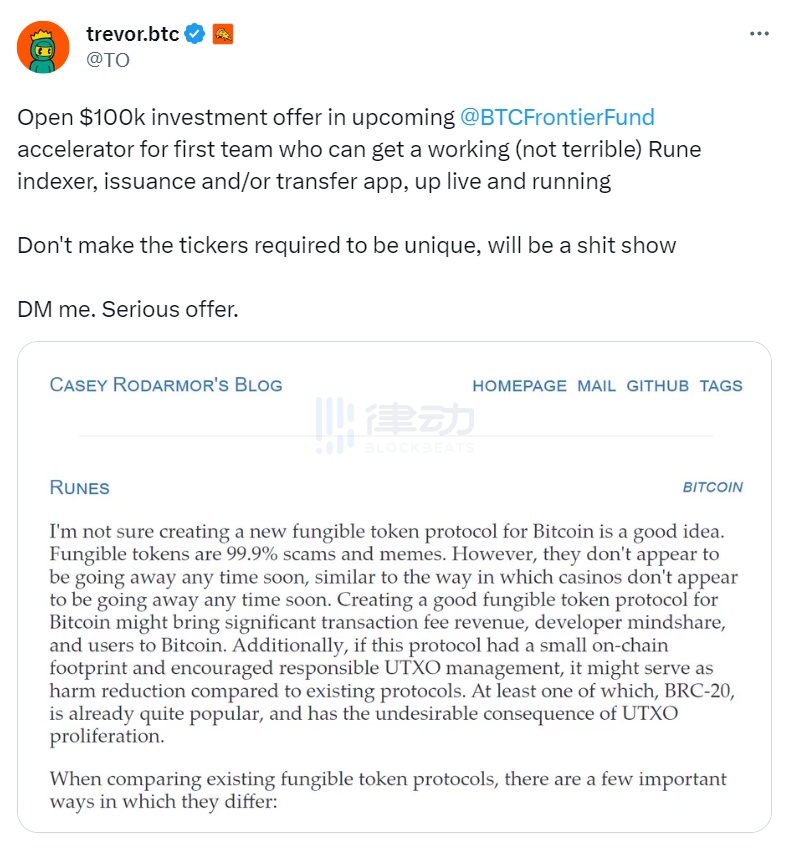Image resolution: width=791 pixels, height=851 pixels.
Task: Click the 'Open $100k investment offer' text
Action: tap(236, 117)
